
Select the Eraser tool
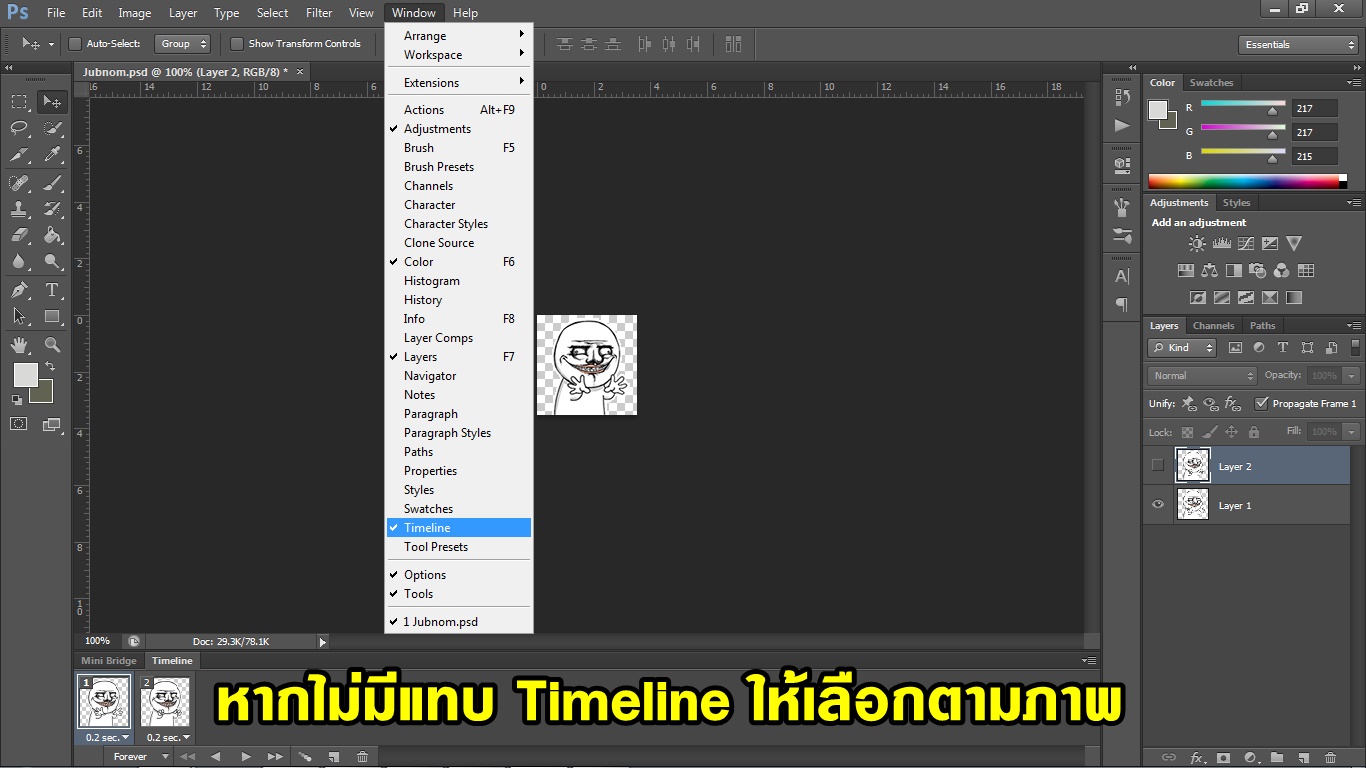(x=19, y=235)
